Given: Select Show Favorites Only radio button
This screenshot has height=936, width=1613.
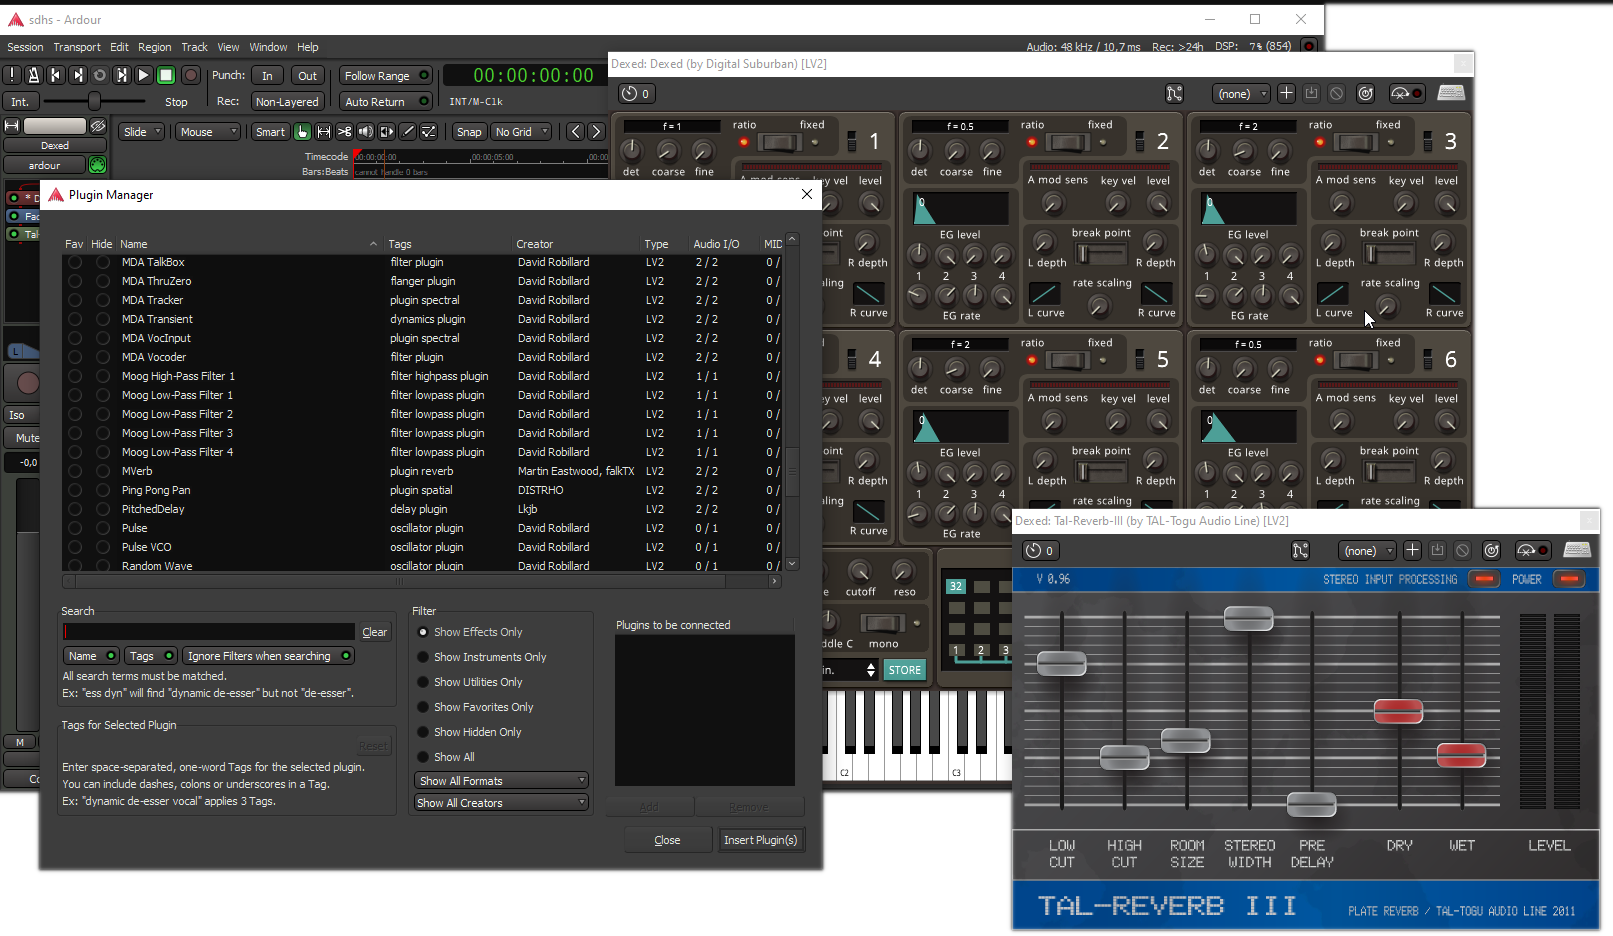Looking at the screenshot, I should 423,707.
